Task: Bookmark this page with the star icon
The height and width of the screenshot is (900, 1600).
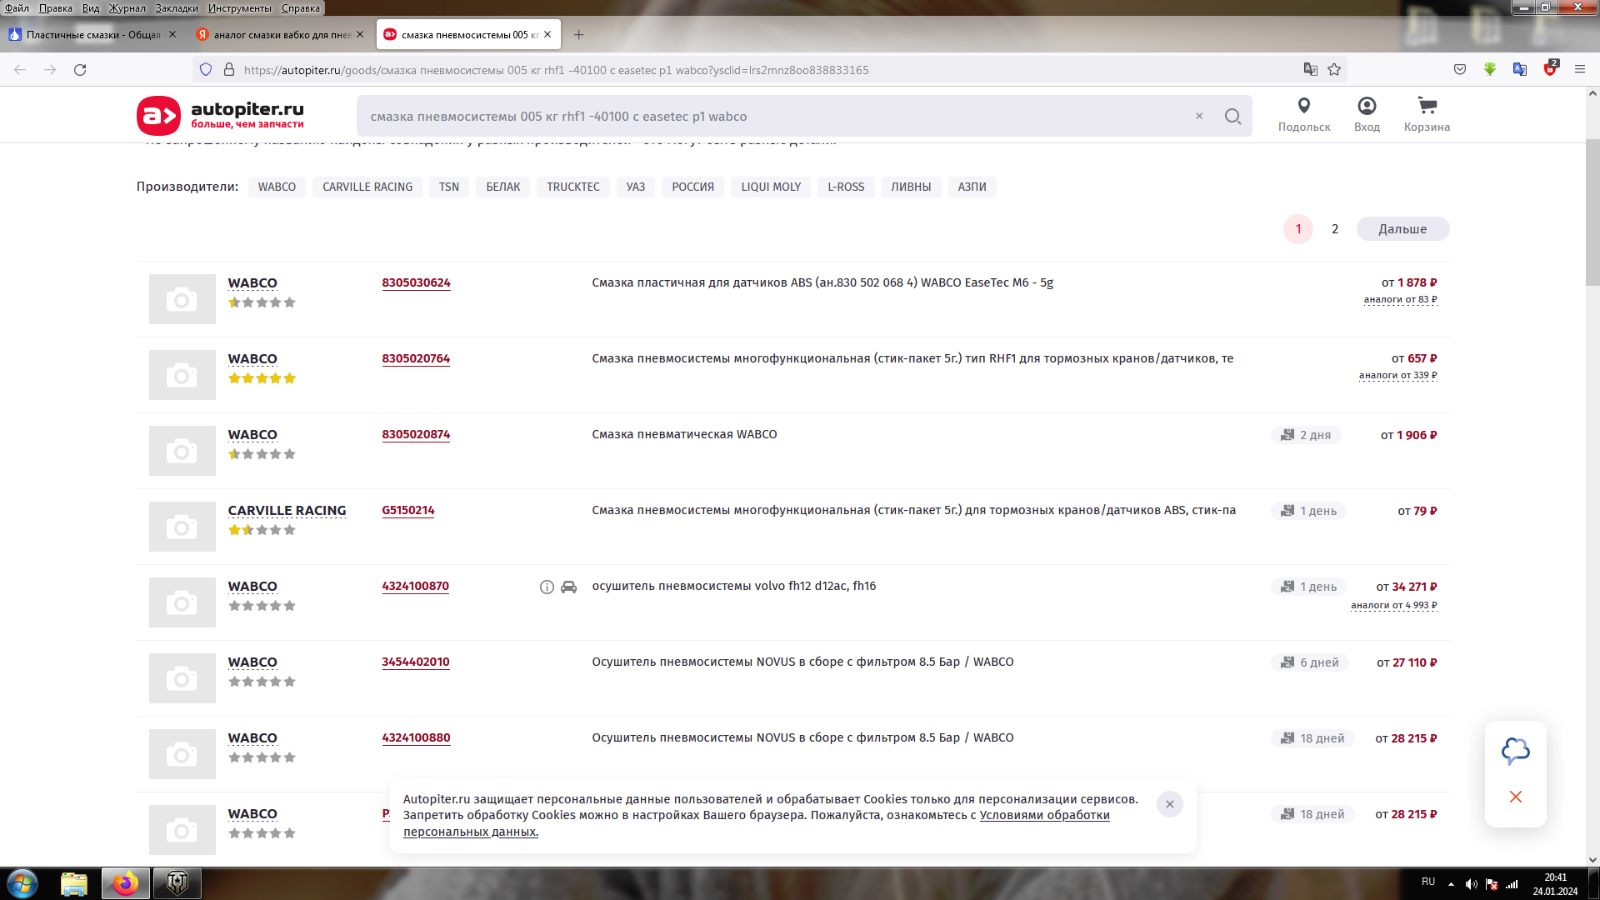Action: tap(1334, 70)
